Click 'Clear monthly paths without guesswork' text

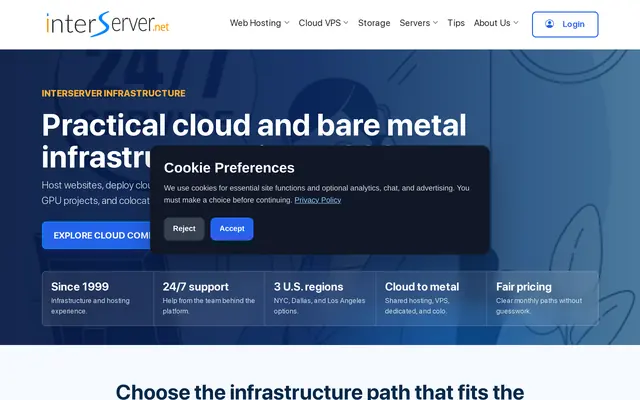(x=539, y=306)
